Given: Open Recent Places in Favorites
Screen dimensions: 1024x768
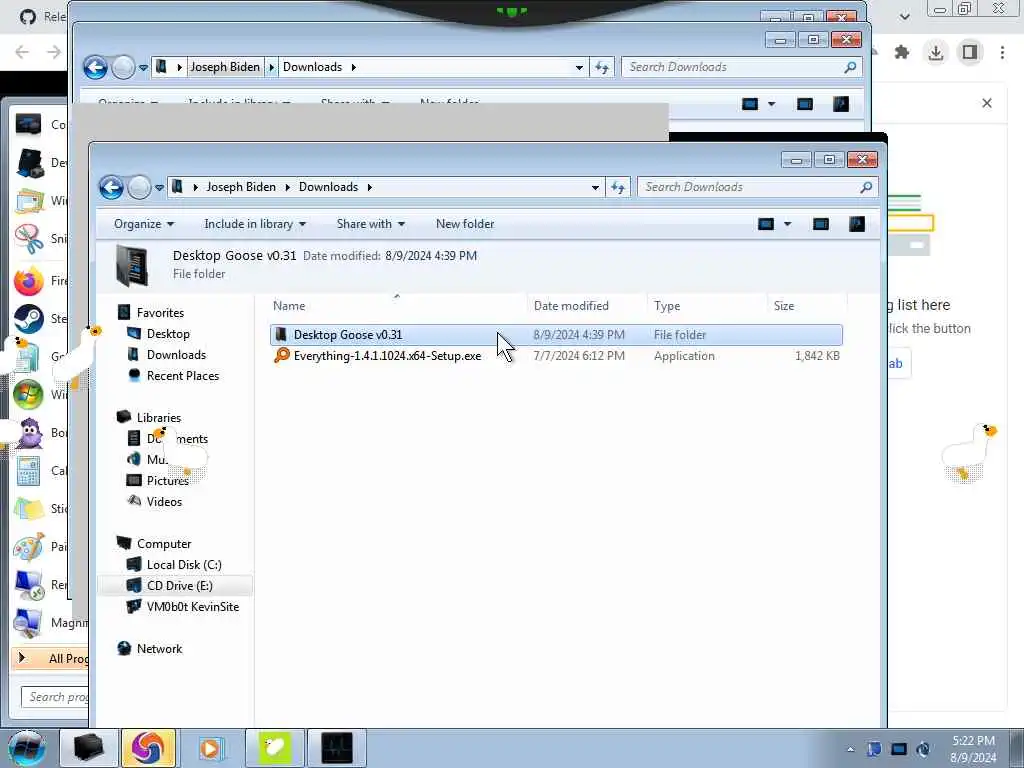Looking at the screenshot, I should [x=183, y=376].
